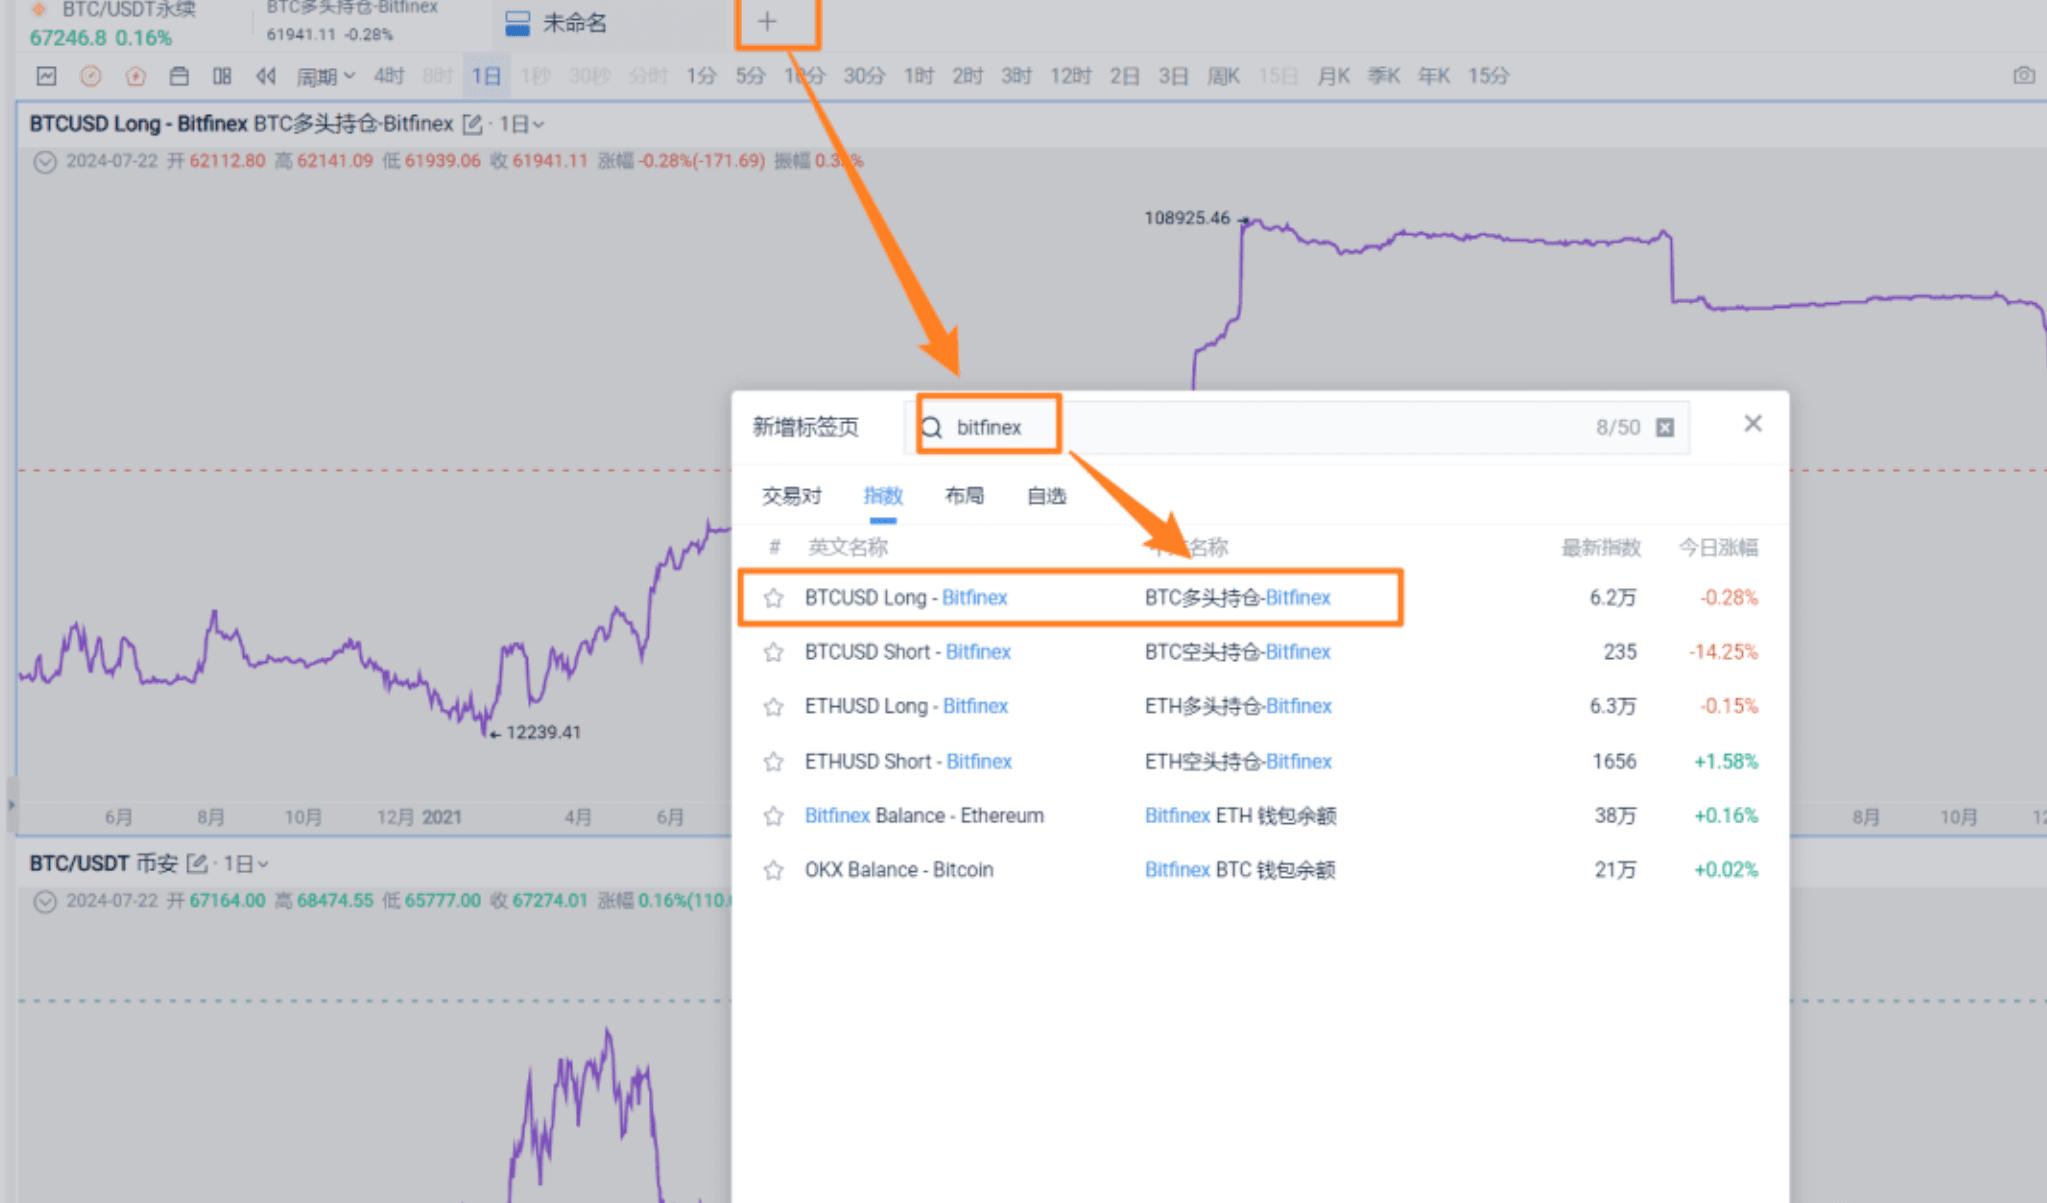Take a chart screenshot with camera icon

coord(2024,76)
